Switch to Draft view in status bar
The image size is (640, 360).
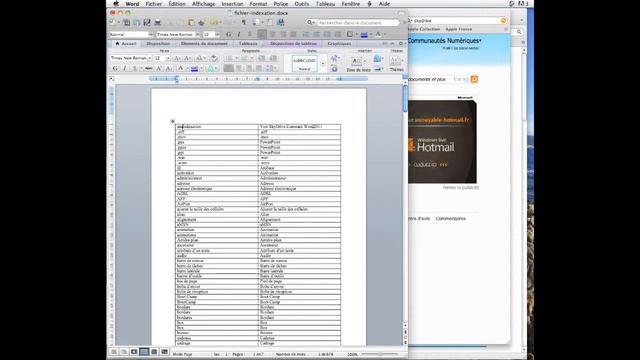tap(114, 351)
